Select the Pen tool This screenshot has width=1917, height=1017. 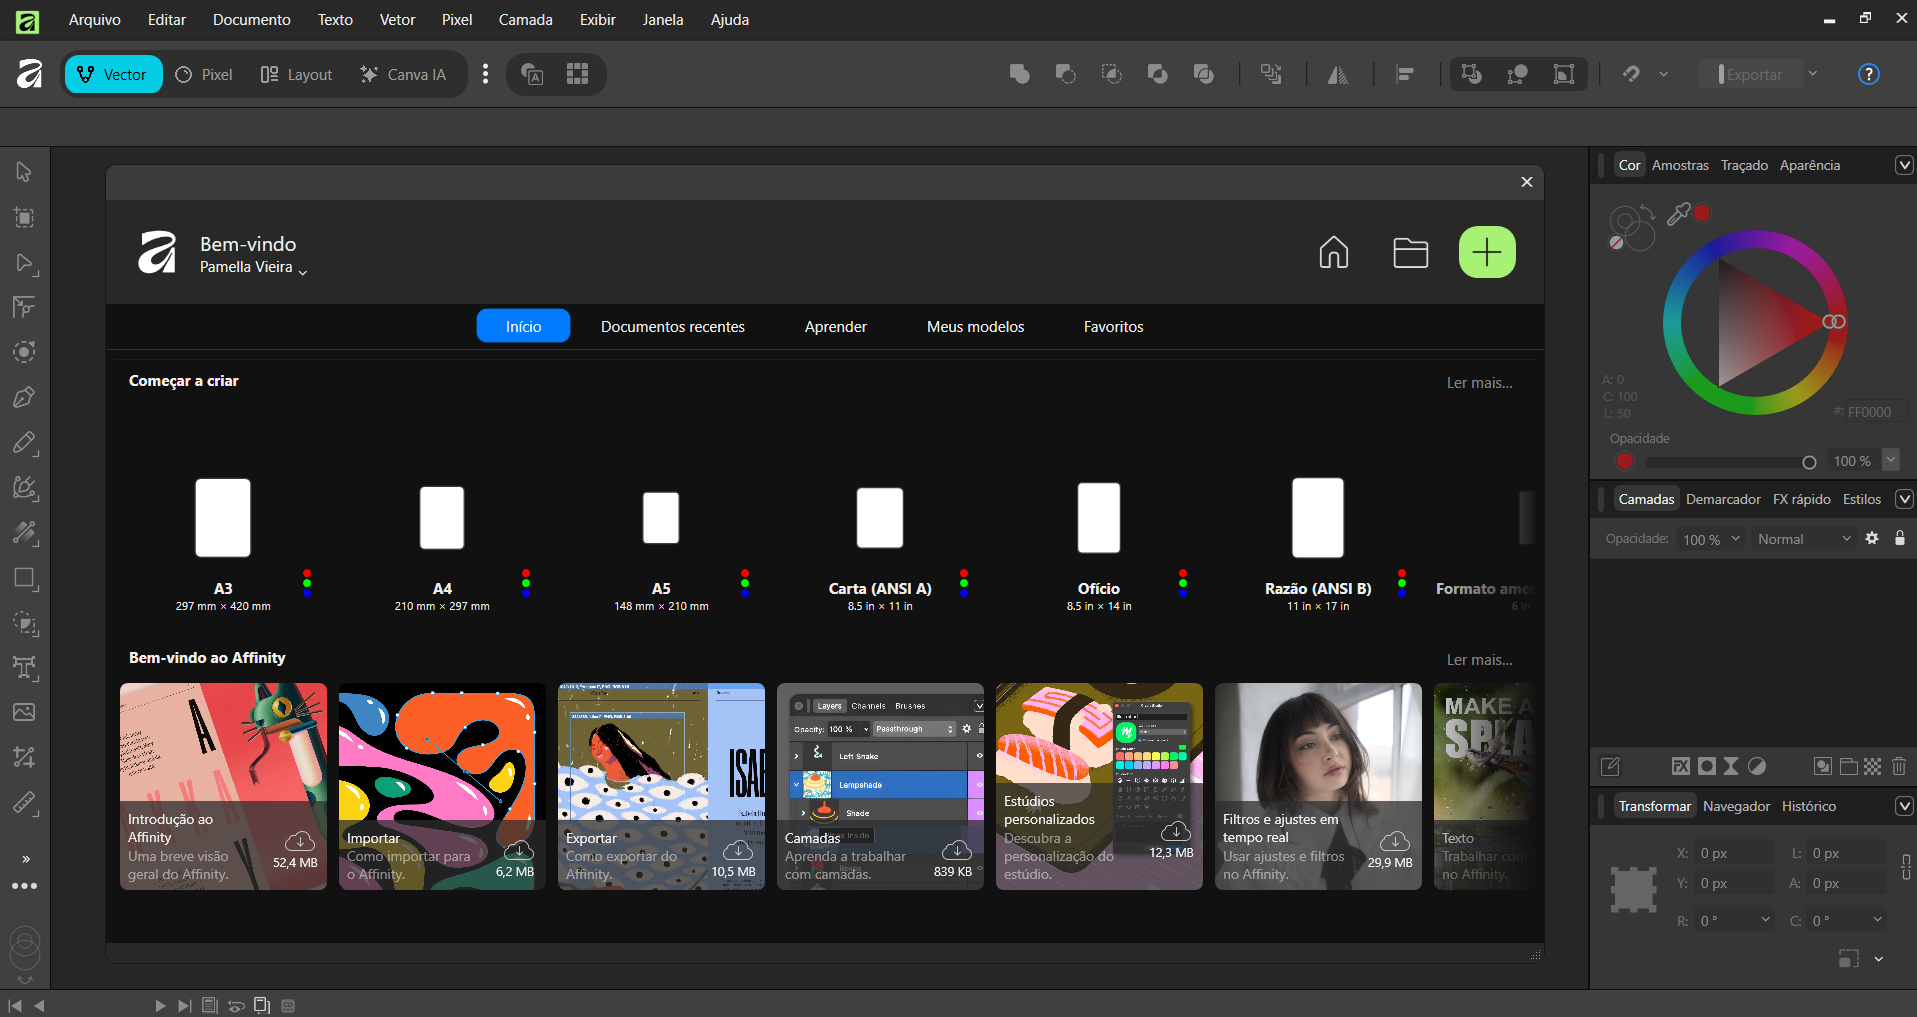tap(24, 397)
